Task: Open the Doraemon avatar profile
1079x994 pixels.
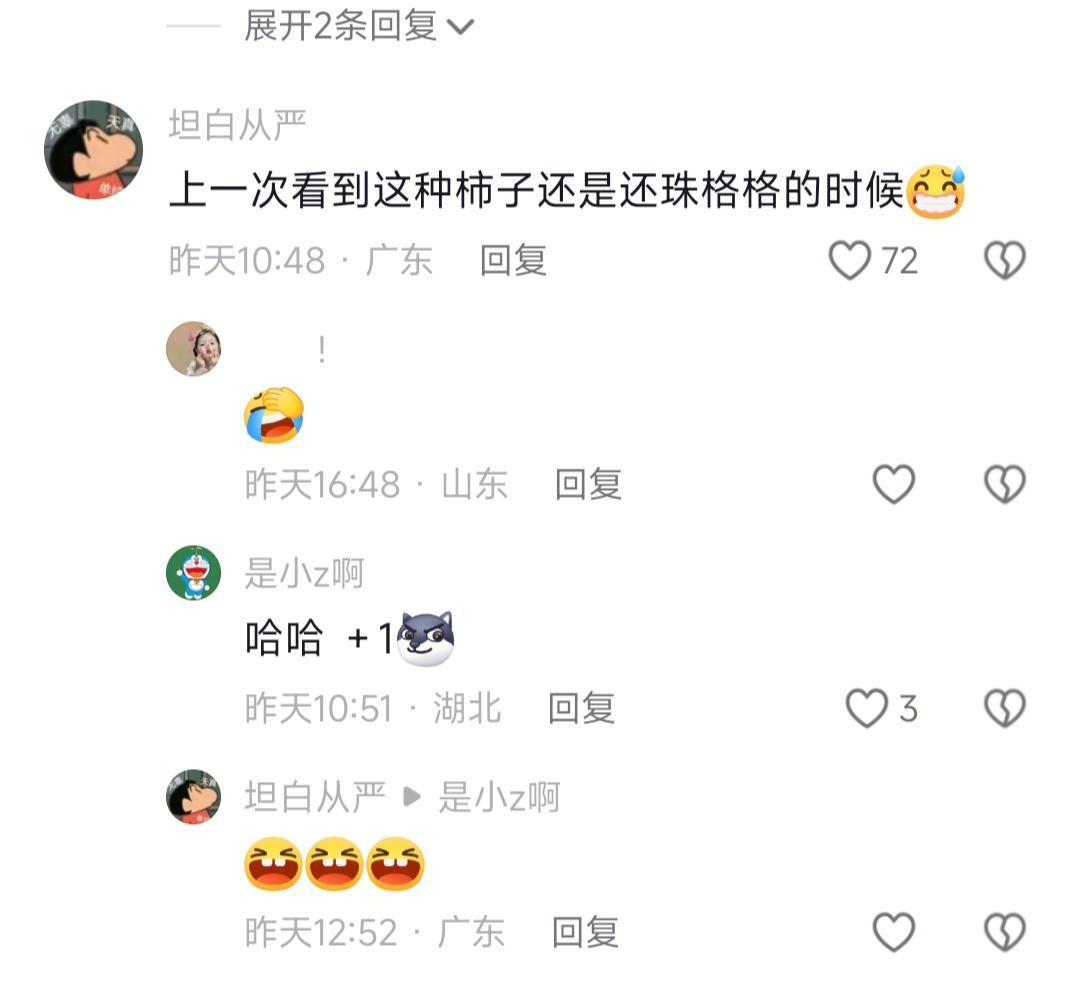Action: [193, 573]
